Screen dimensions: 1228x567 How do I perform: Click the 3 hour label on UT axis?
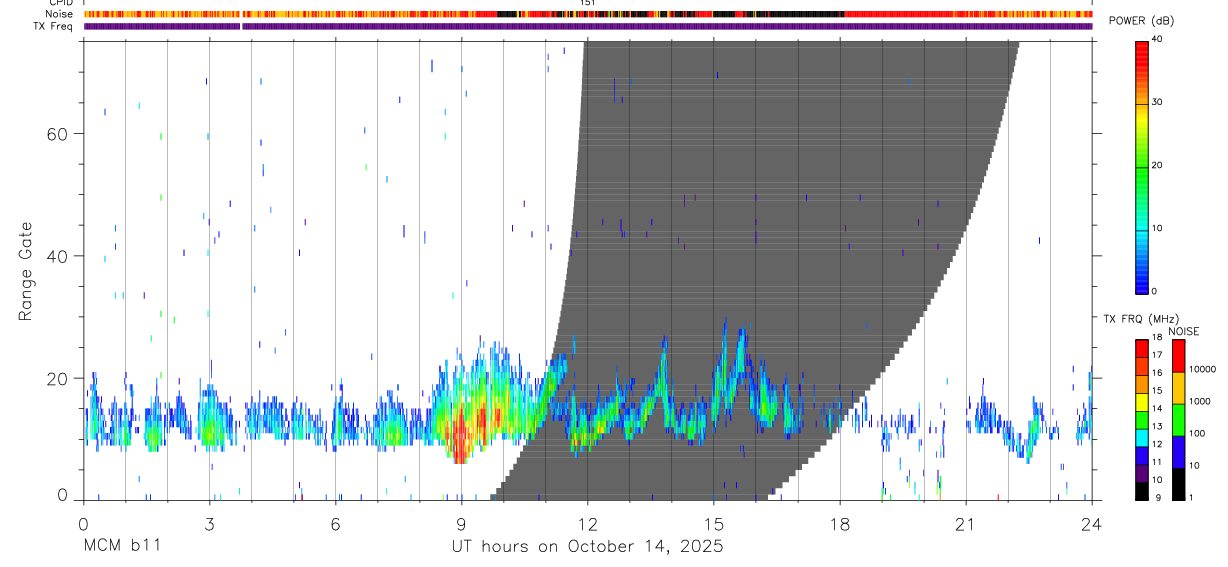(x=209, y=524)
